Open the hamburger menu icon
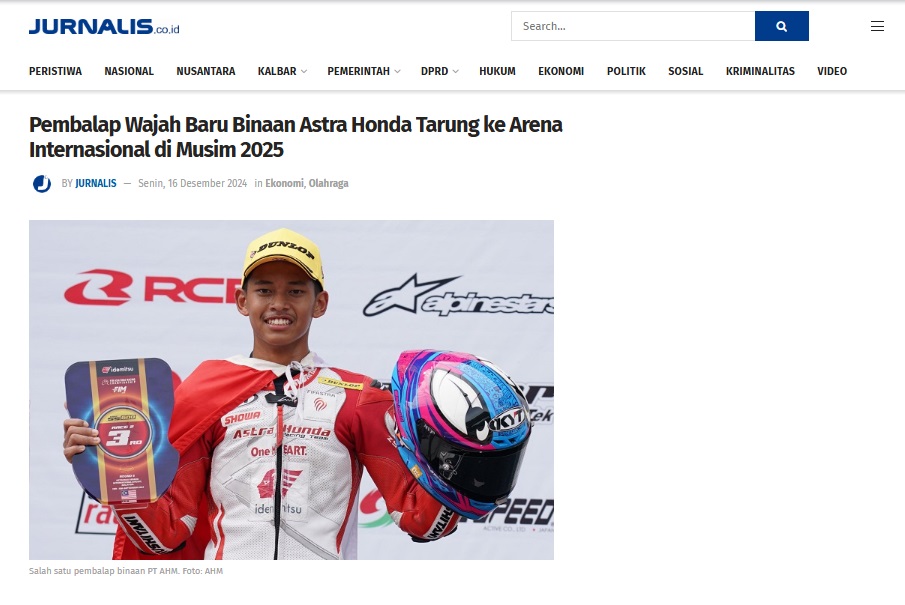 (877, 26)
